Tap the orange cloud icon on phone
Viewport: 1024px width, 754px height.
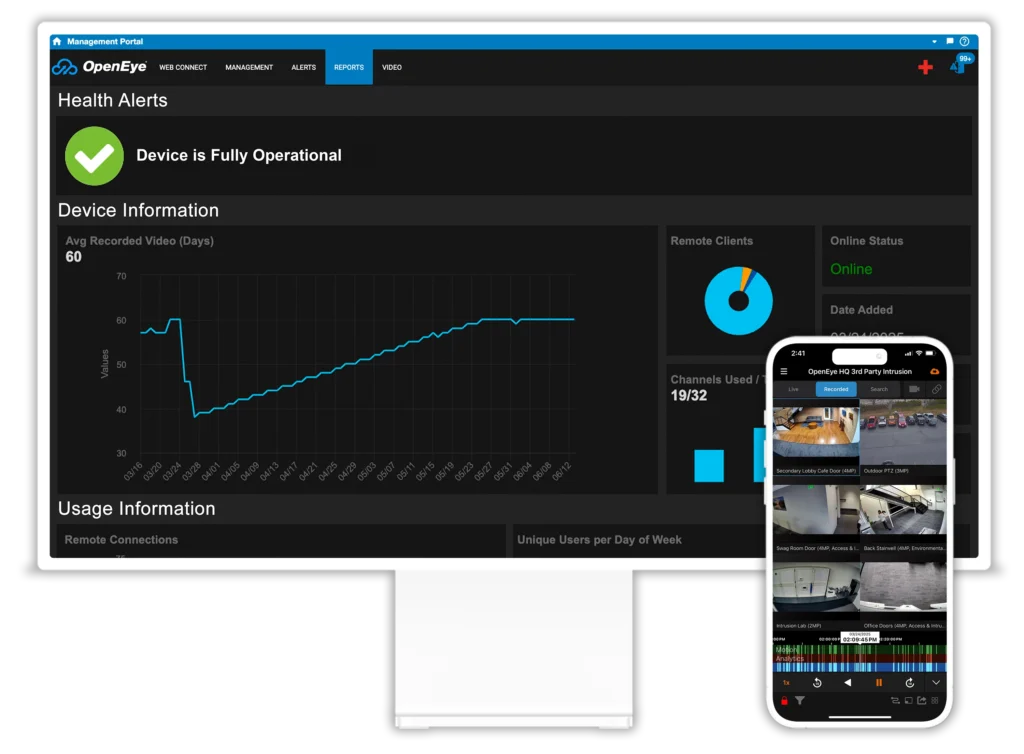tap(935, 371)
